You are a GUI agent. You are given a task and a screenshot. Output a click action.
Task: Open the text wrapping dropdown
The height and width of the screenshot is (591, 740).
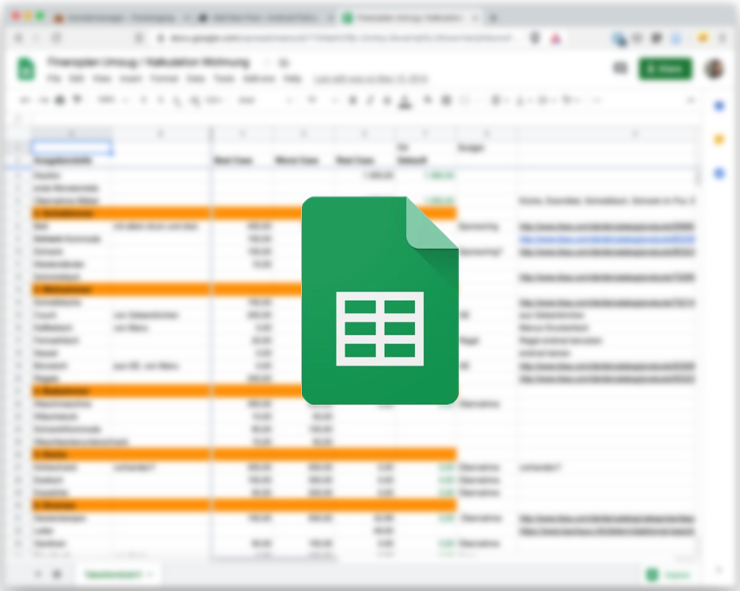pyautogui.click(x=545, y=100)
